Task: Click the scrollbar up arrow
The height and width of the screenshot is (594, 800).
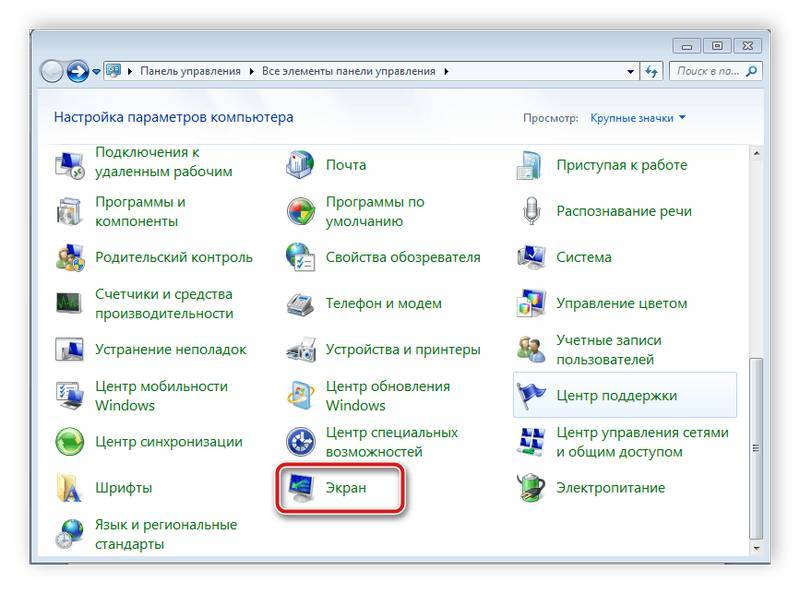Action: 757,153
